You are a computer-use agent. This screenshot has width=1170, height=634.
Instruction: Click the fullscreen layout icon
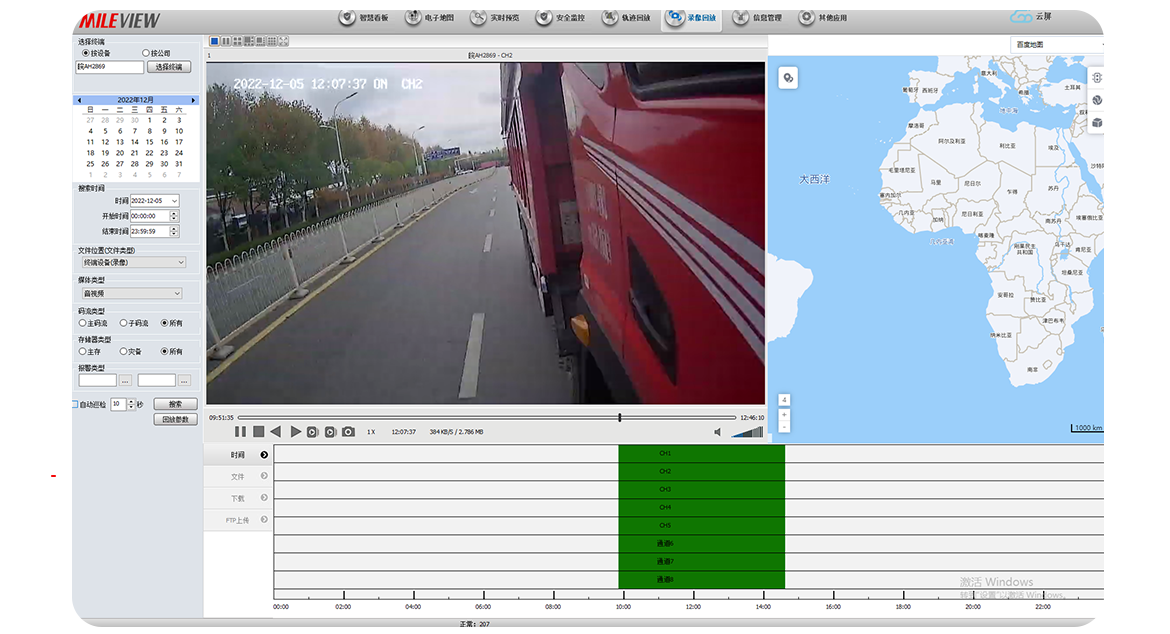(x=283, y=41)
